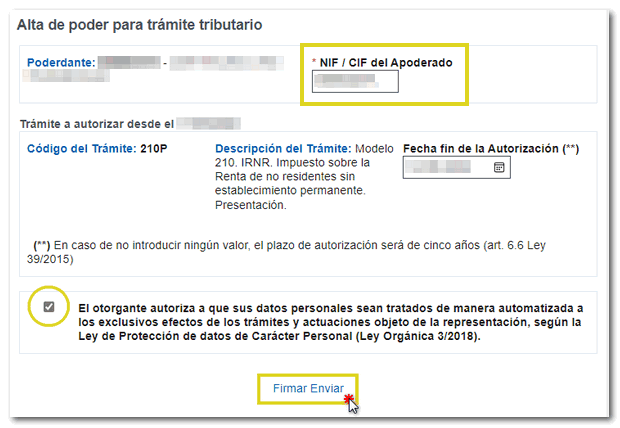Click the Firmar Enviar link
Screen dimensions: 620x428
[x=306, y=387]
